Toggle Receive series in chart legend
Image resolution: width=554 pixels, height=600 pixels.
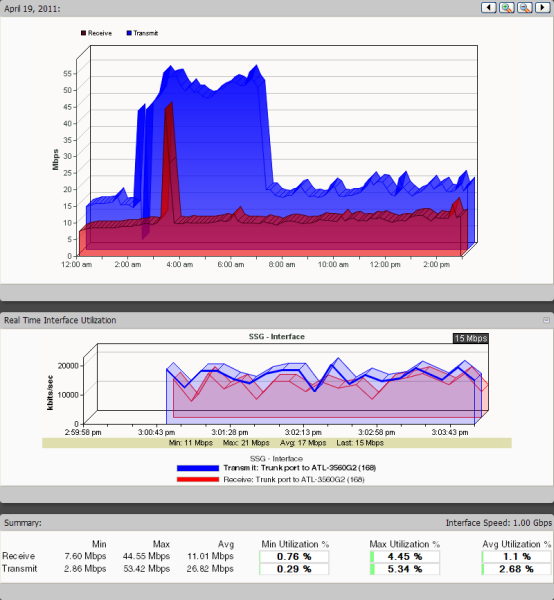96,33
